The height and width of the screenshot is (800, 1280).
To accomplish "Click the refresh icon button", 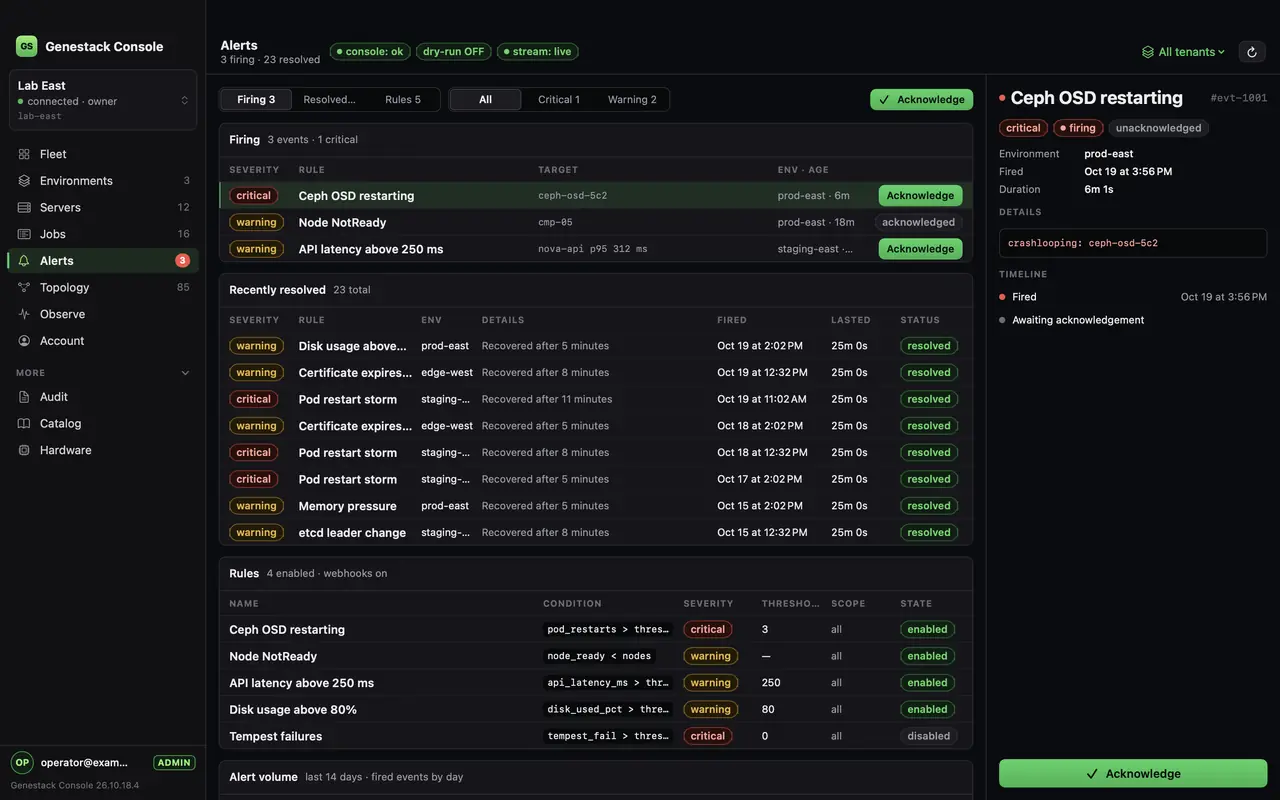I will click(1253, 52).
